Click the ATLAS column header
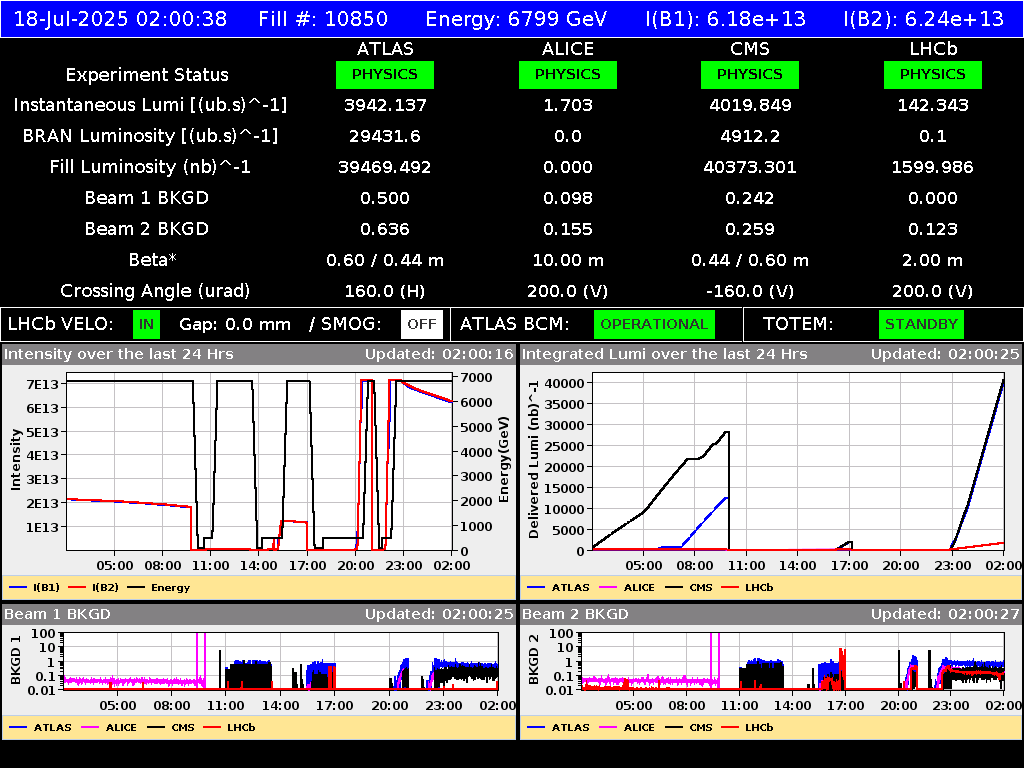 point(385,49)
